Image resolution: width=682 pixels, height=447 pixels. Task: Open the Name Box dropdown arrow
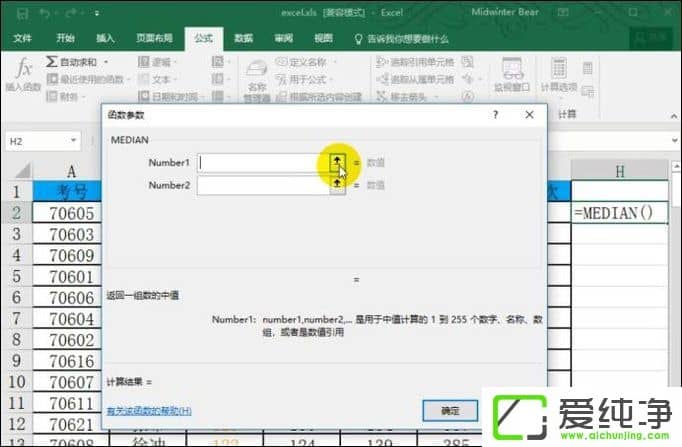click(x=74, y=140)
